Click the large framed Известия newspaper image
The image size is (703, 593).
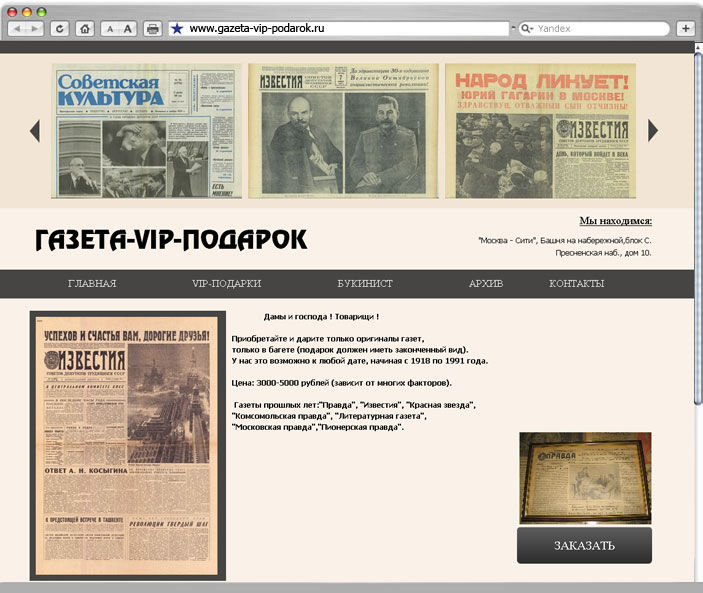(128, 446)
